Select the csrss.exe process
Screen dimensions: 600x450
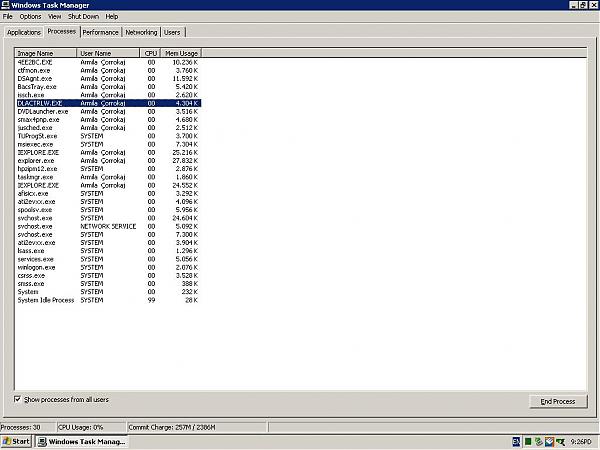109,276
